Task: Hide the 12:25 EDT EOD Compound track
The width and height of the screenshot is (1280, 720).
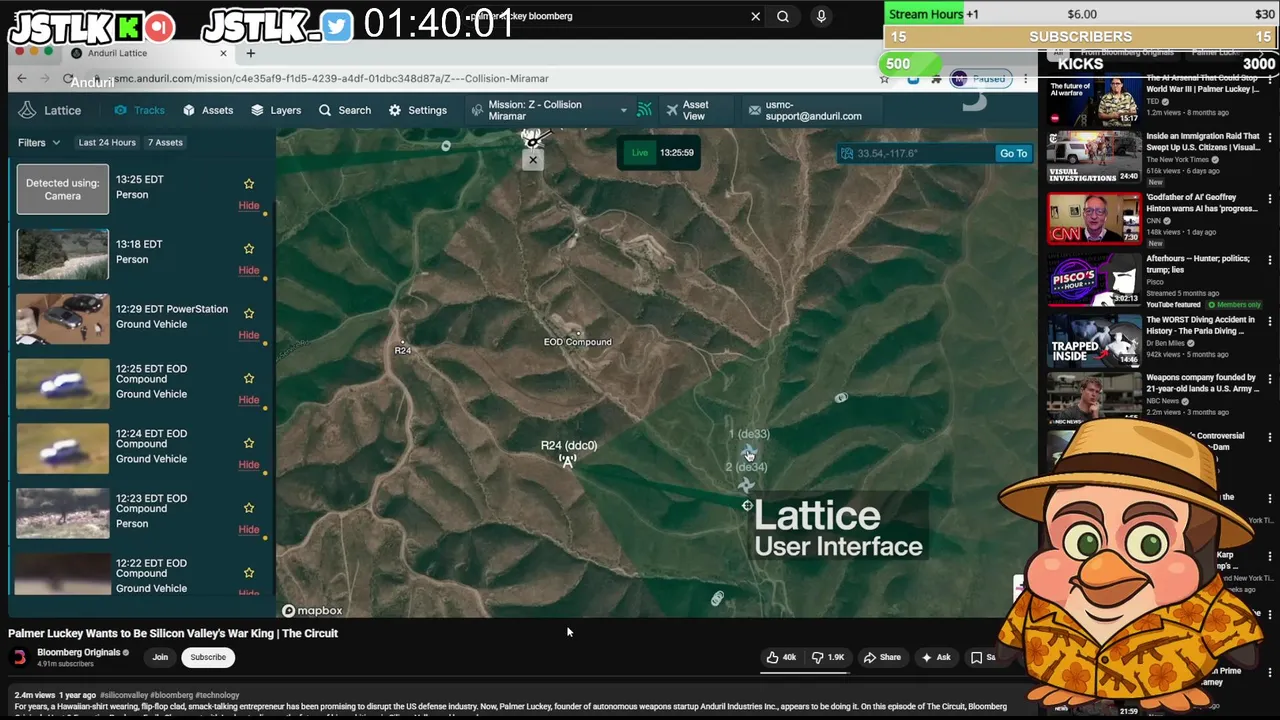Action: click(249, 400)
